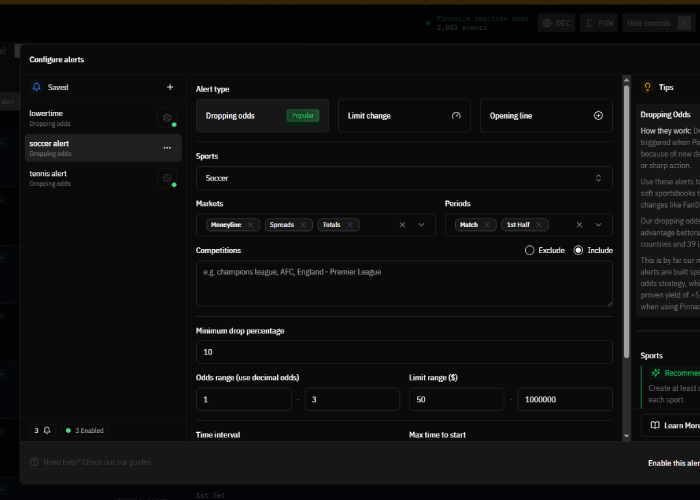Select the Include competitions radio button
Image resolution: width=700 pixels, height=500 pixels.
click(578, 250)
